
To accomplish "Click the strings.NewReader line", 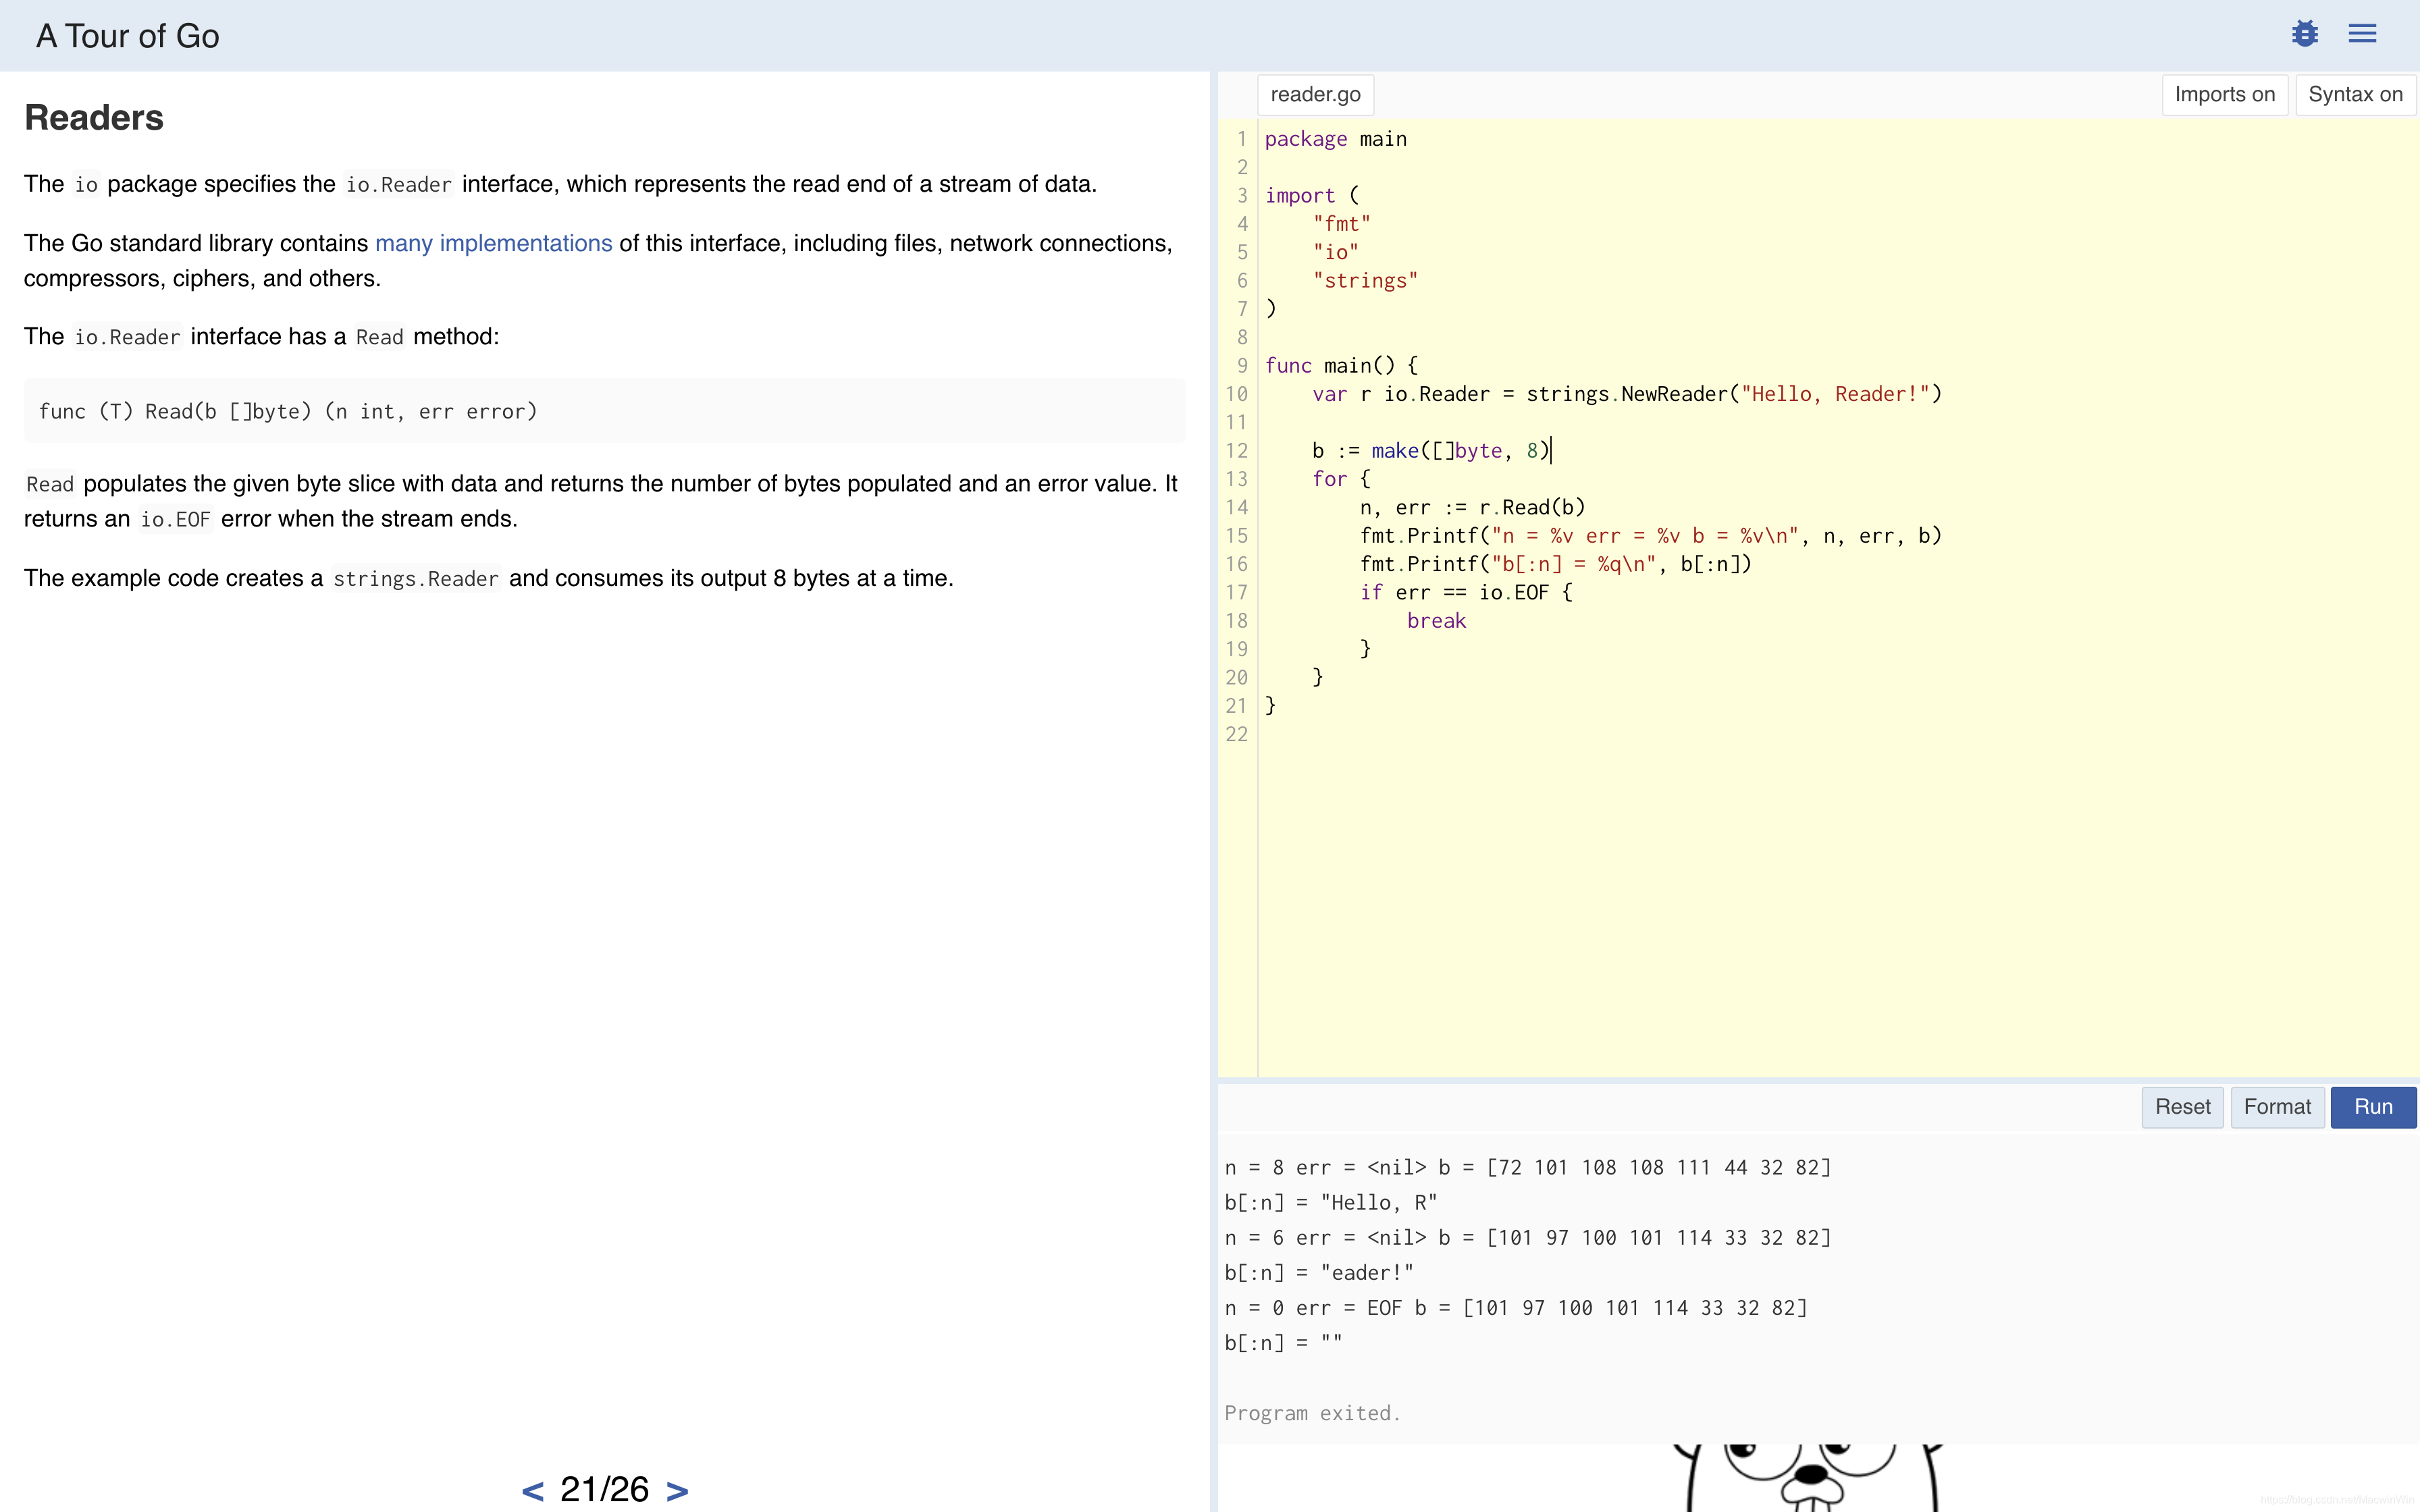I will (x=1627, y=394).
